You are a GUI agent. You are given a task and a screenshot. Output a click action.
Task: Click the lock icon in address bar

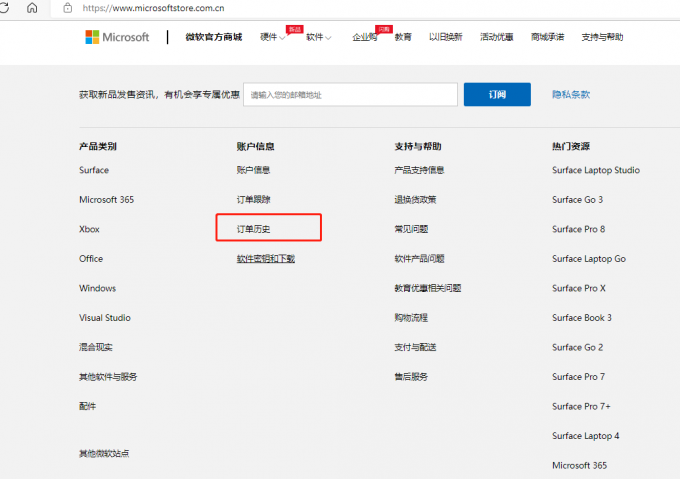point(68,8)
